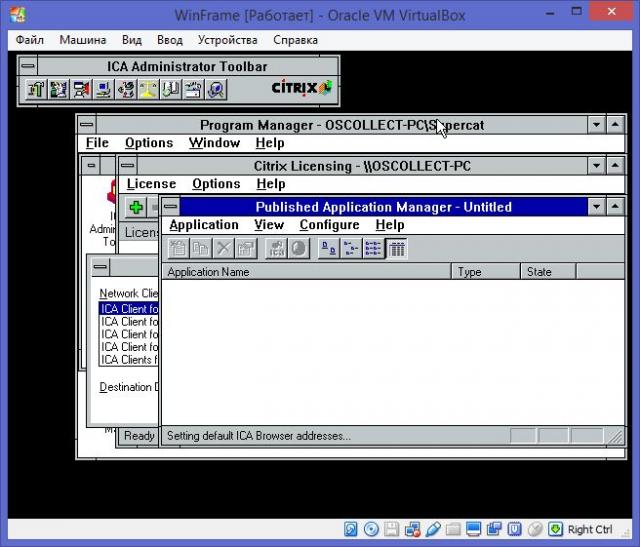The width and height of the screenshot is (640, 547).
Task: Click the Right Ctrl host key label
Action: click(x=590, y=529)
